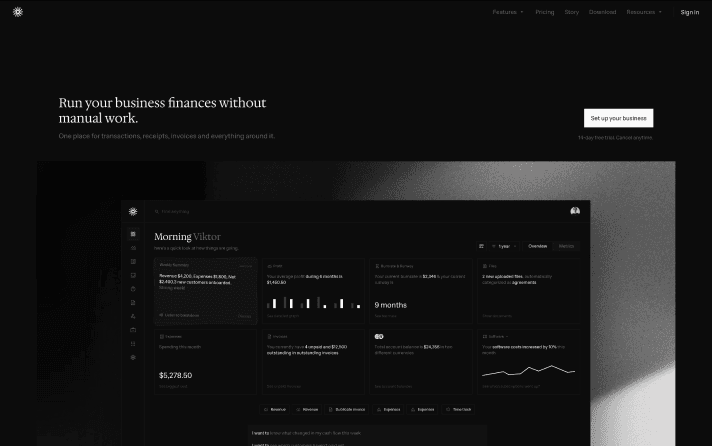The image size is (712, 446).
Task: Click the $5,278.50 spending amount
Action: tap(175, 375)
